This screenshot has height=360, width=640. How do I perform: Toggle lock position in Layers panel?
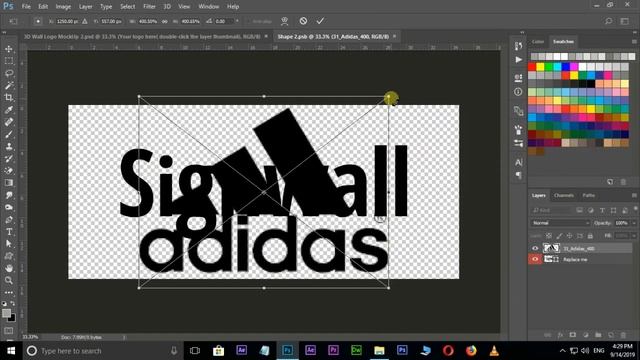(569, 236)
